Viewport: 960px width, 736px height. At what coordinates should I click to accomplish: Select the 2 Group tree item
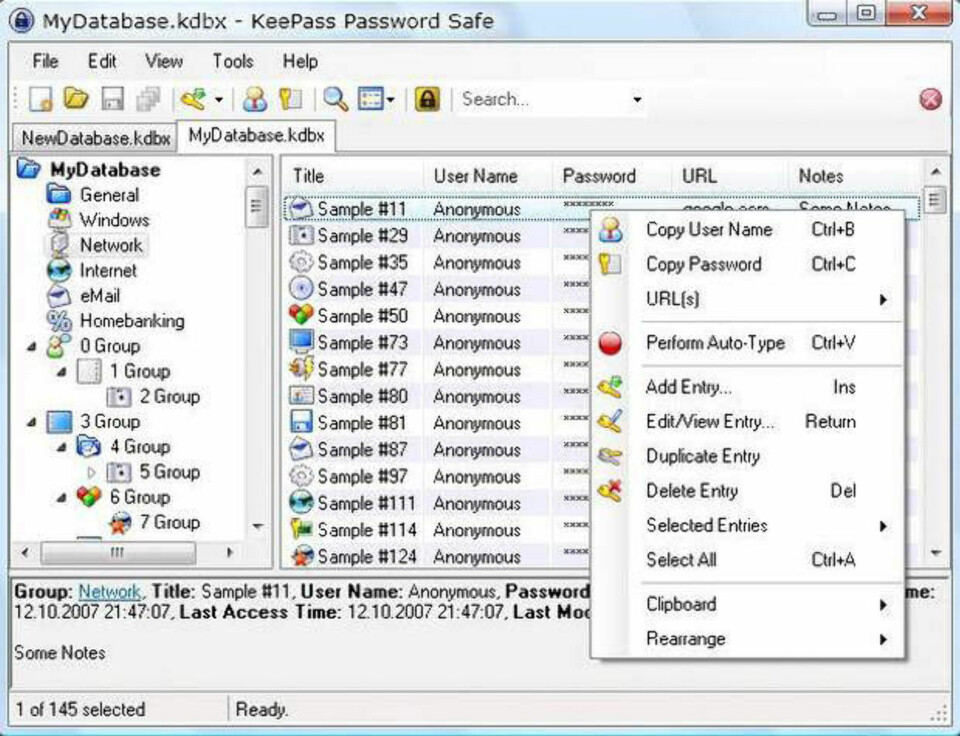coord(170,396)
